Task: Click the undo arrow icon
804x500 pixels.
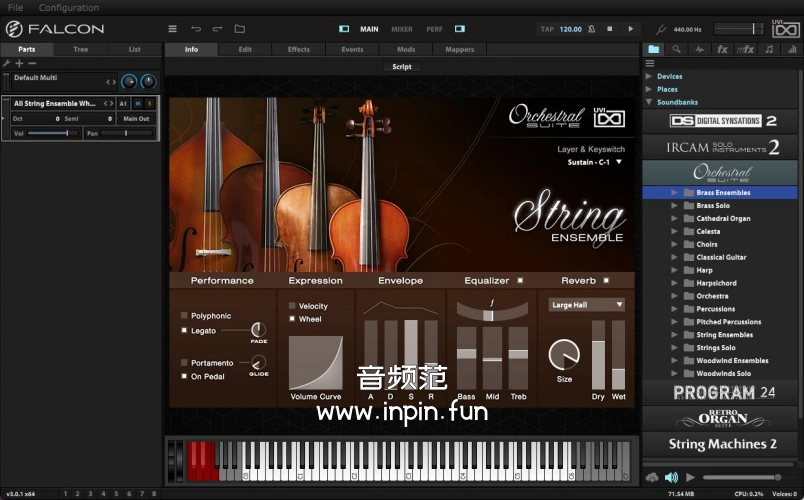Action: (195, 29)
